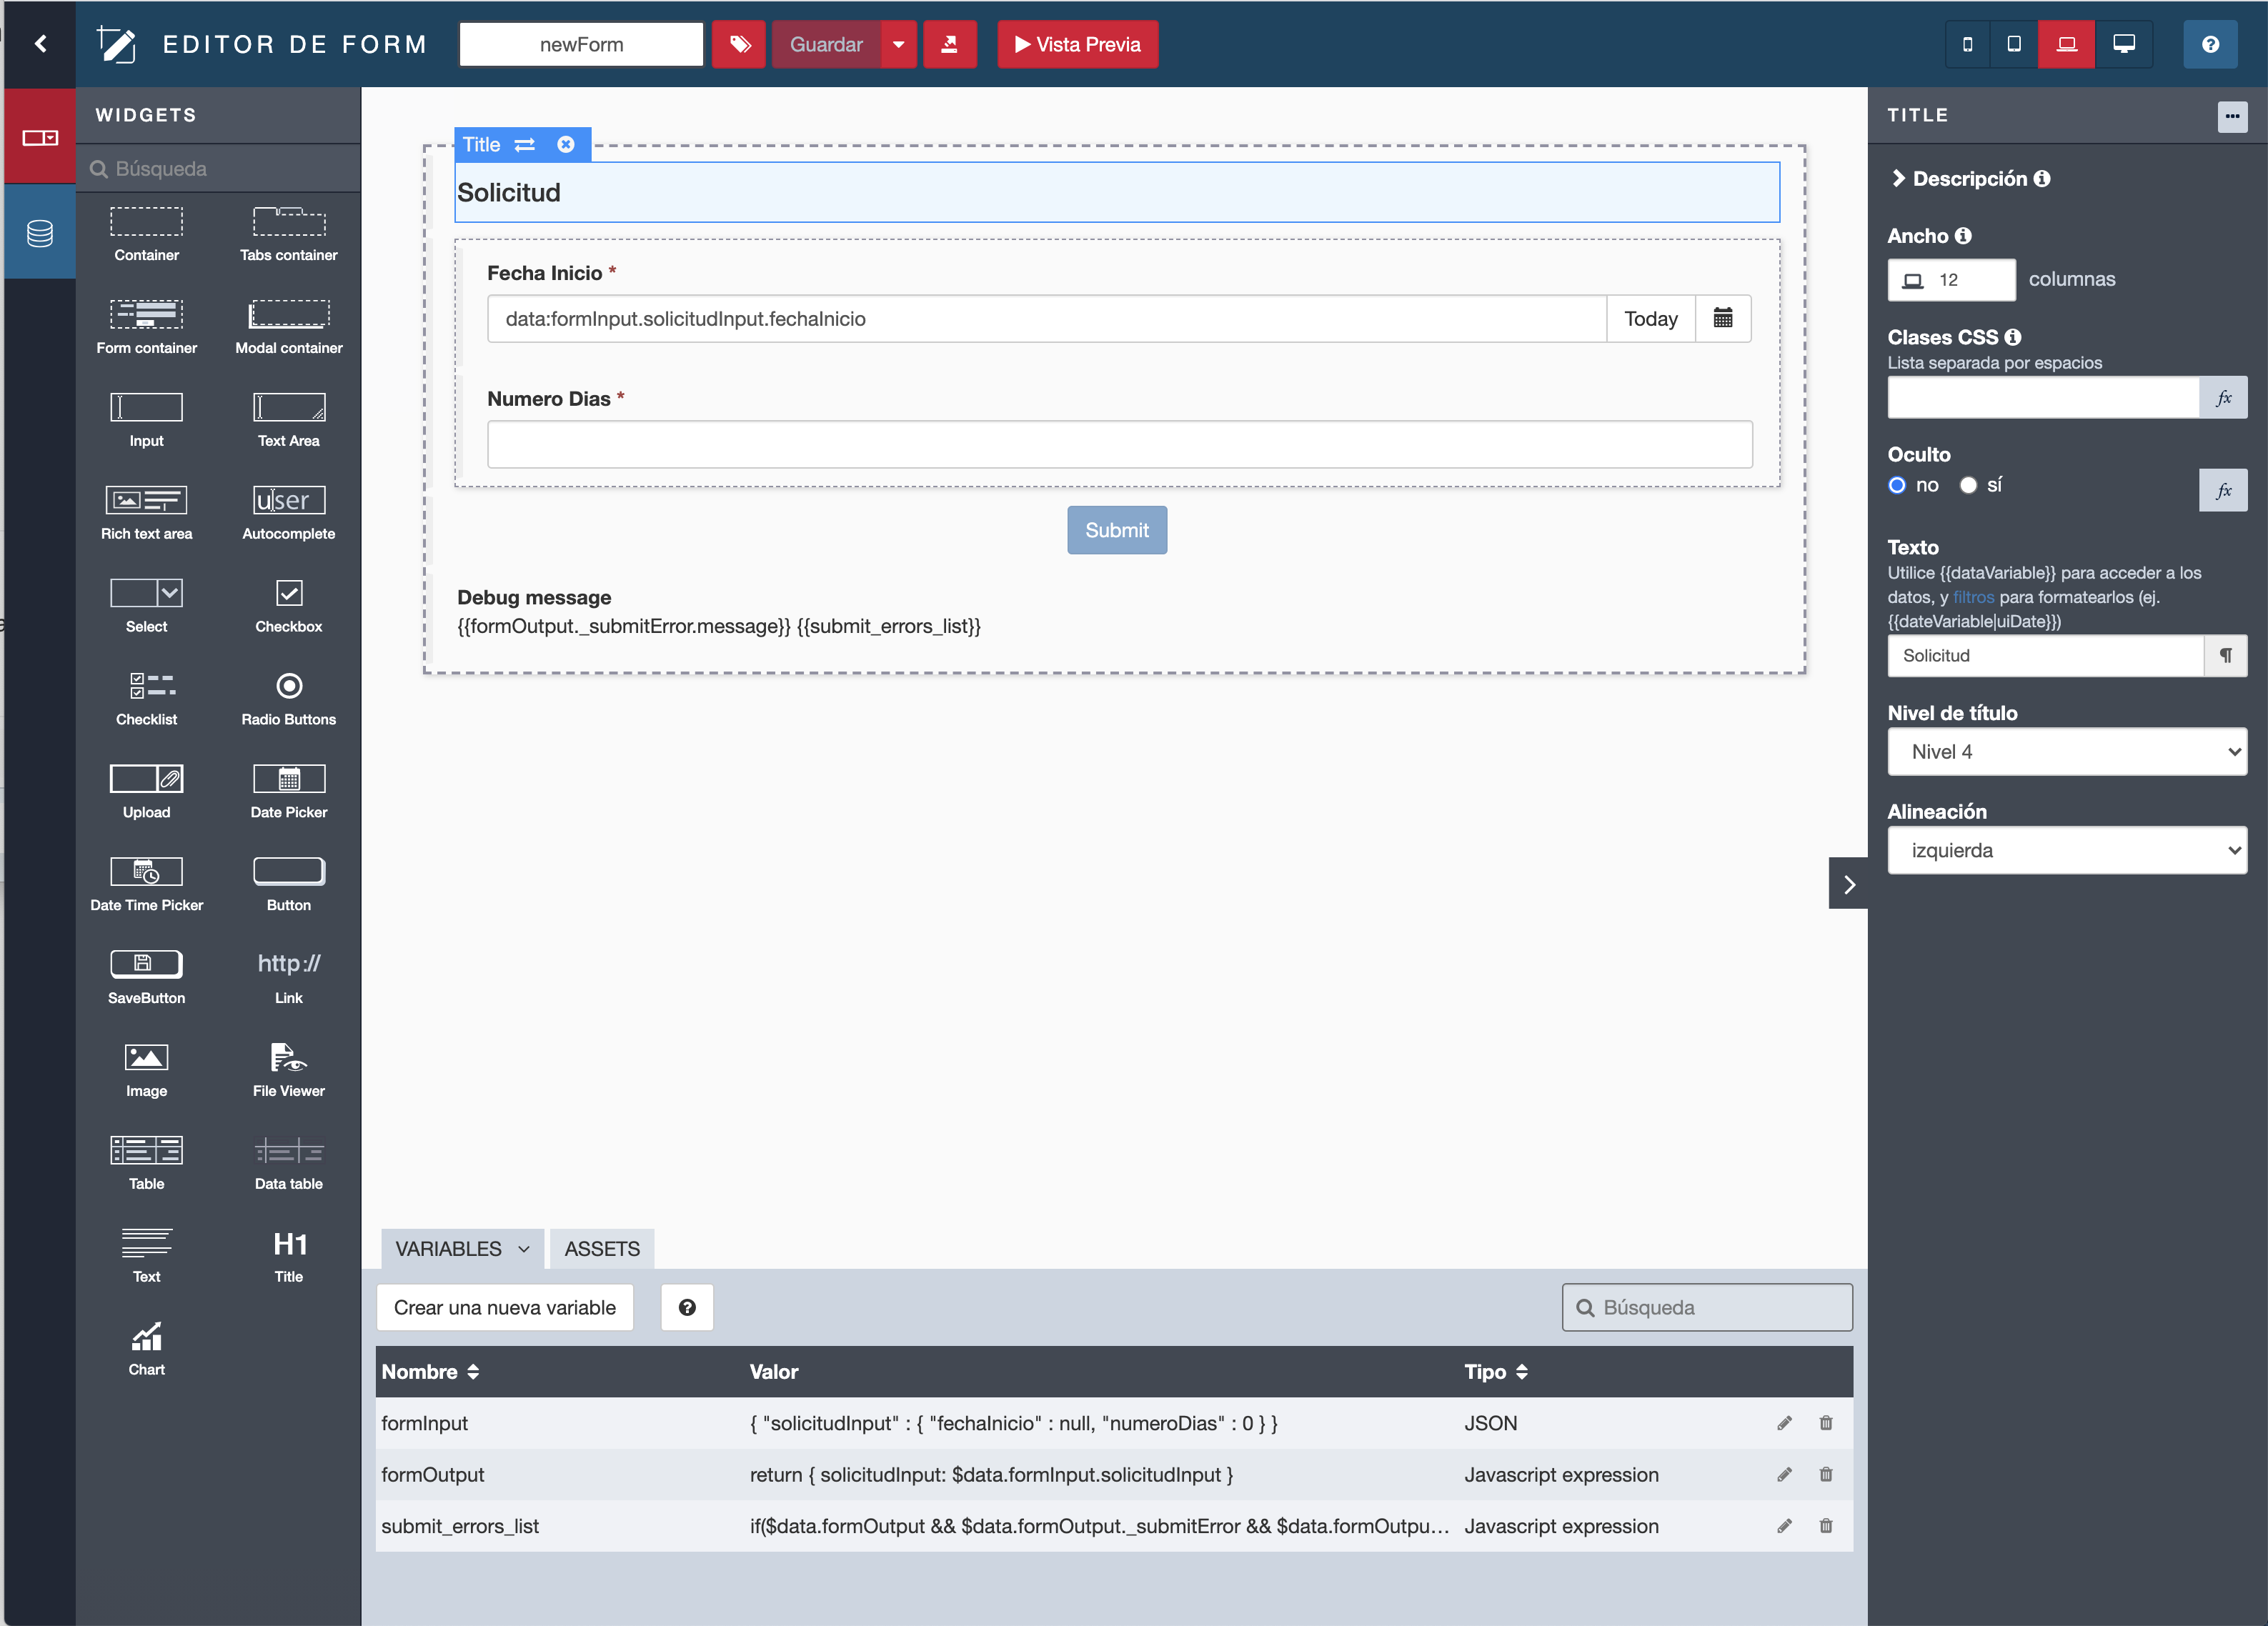Viewport: 2268px width, 1626px height.
Task: Pick the Rich text area widget
Action: click(x=146, y=514)
